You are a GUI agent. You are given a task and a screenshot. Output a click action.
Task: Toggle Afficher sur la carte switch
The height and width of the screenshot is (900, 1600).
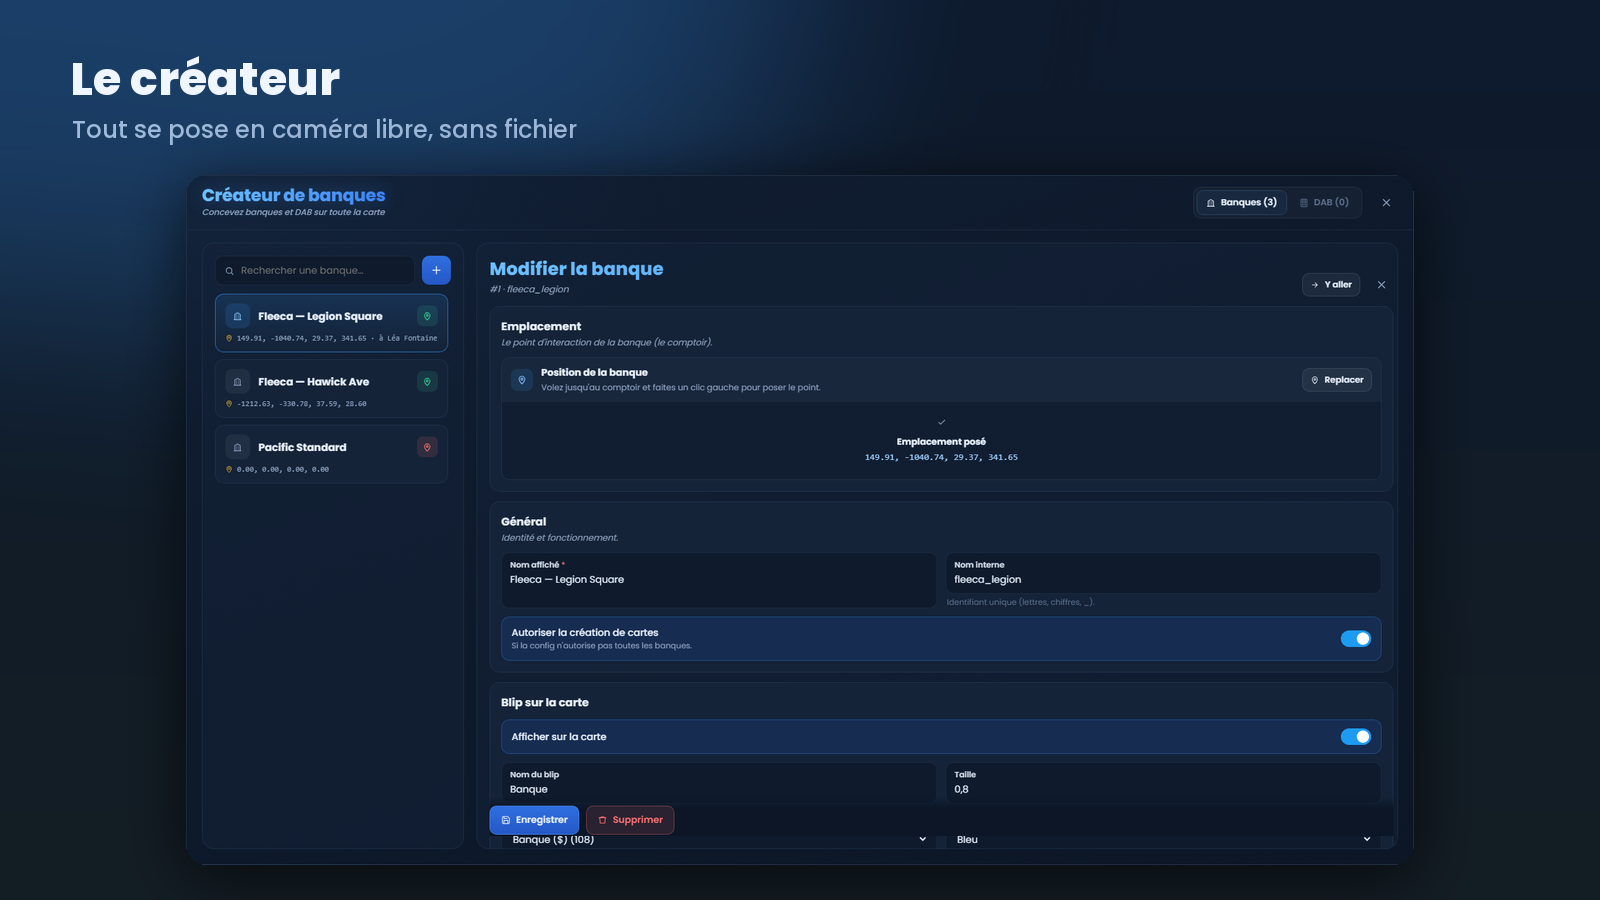coord(1356,737)
